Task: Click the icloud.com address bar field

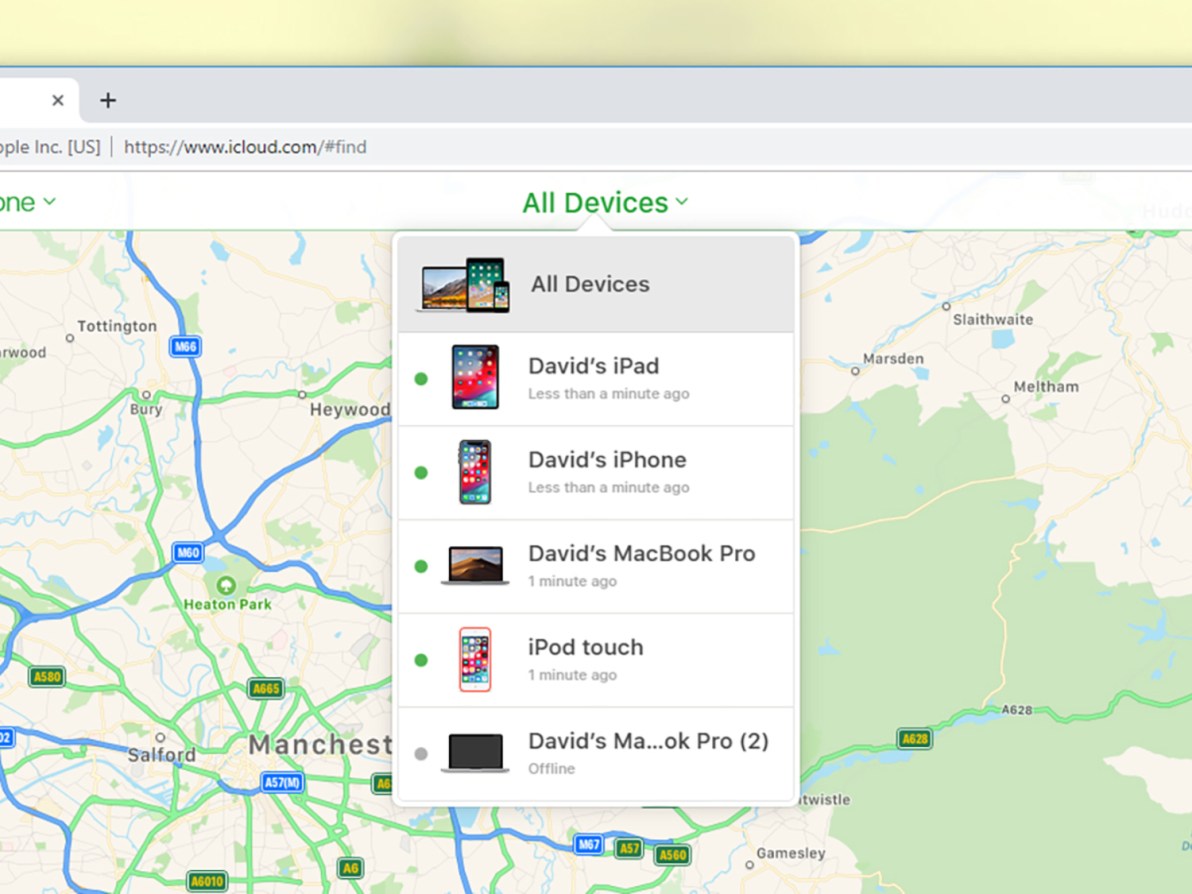Action: (x=246, y=147)
